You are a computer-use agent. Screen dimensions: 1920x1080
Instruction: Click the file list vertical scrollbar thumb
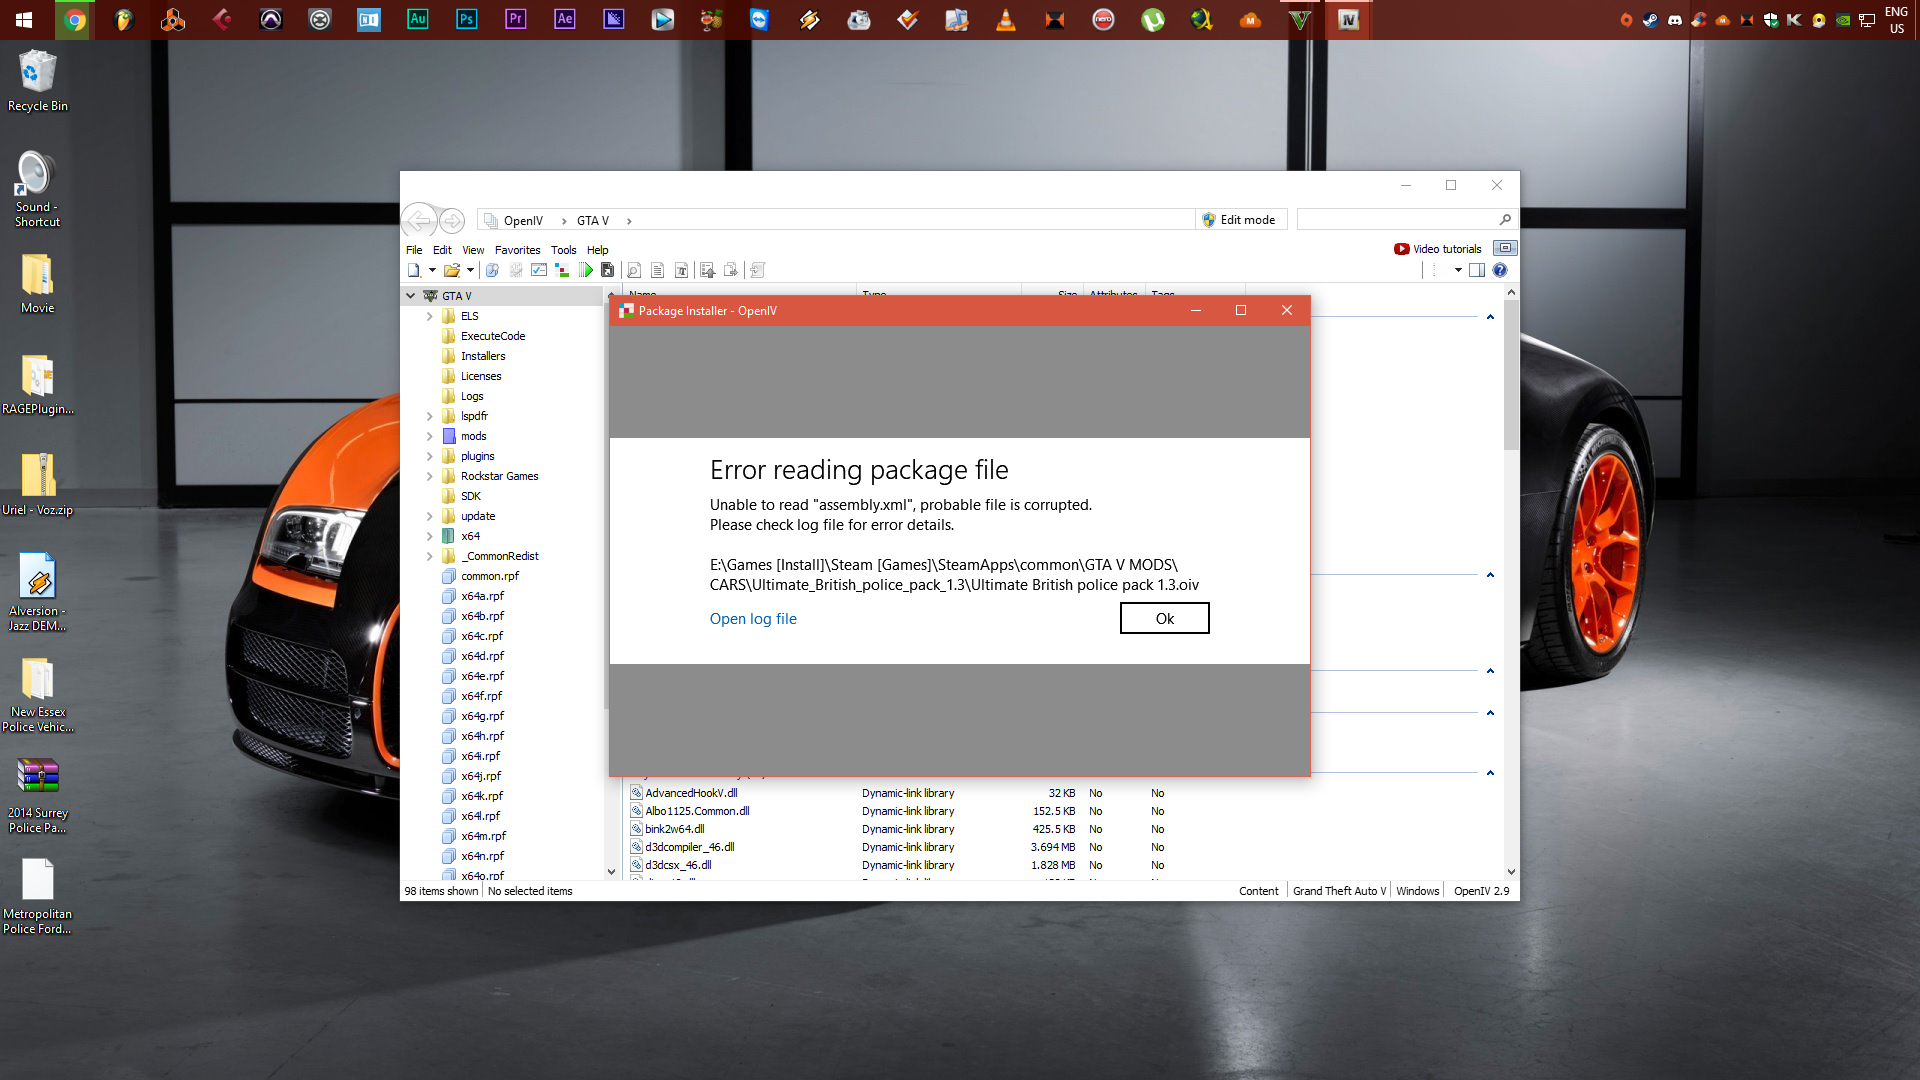coord(1511,375)
